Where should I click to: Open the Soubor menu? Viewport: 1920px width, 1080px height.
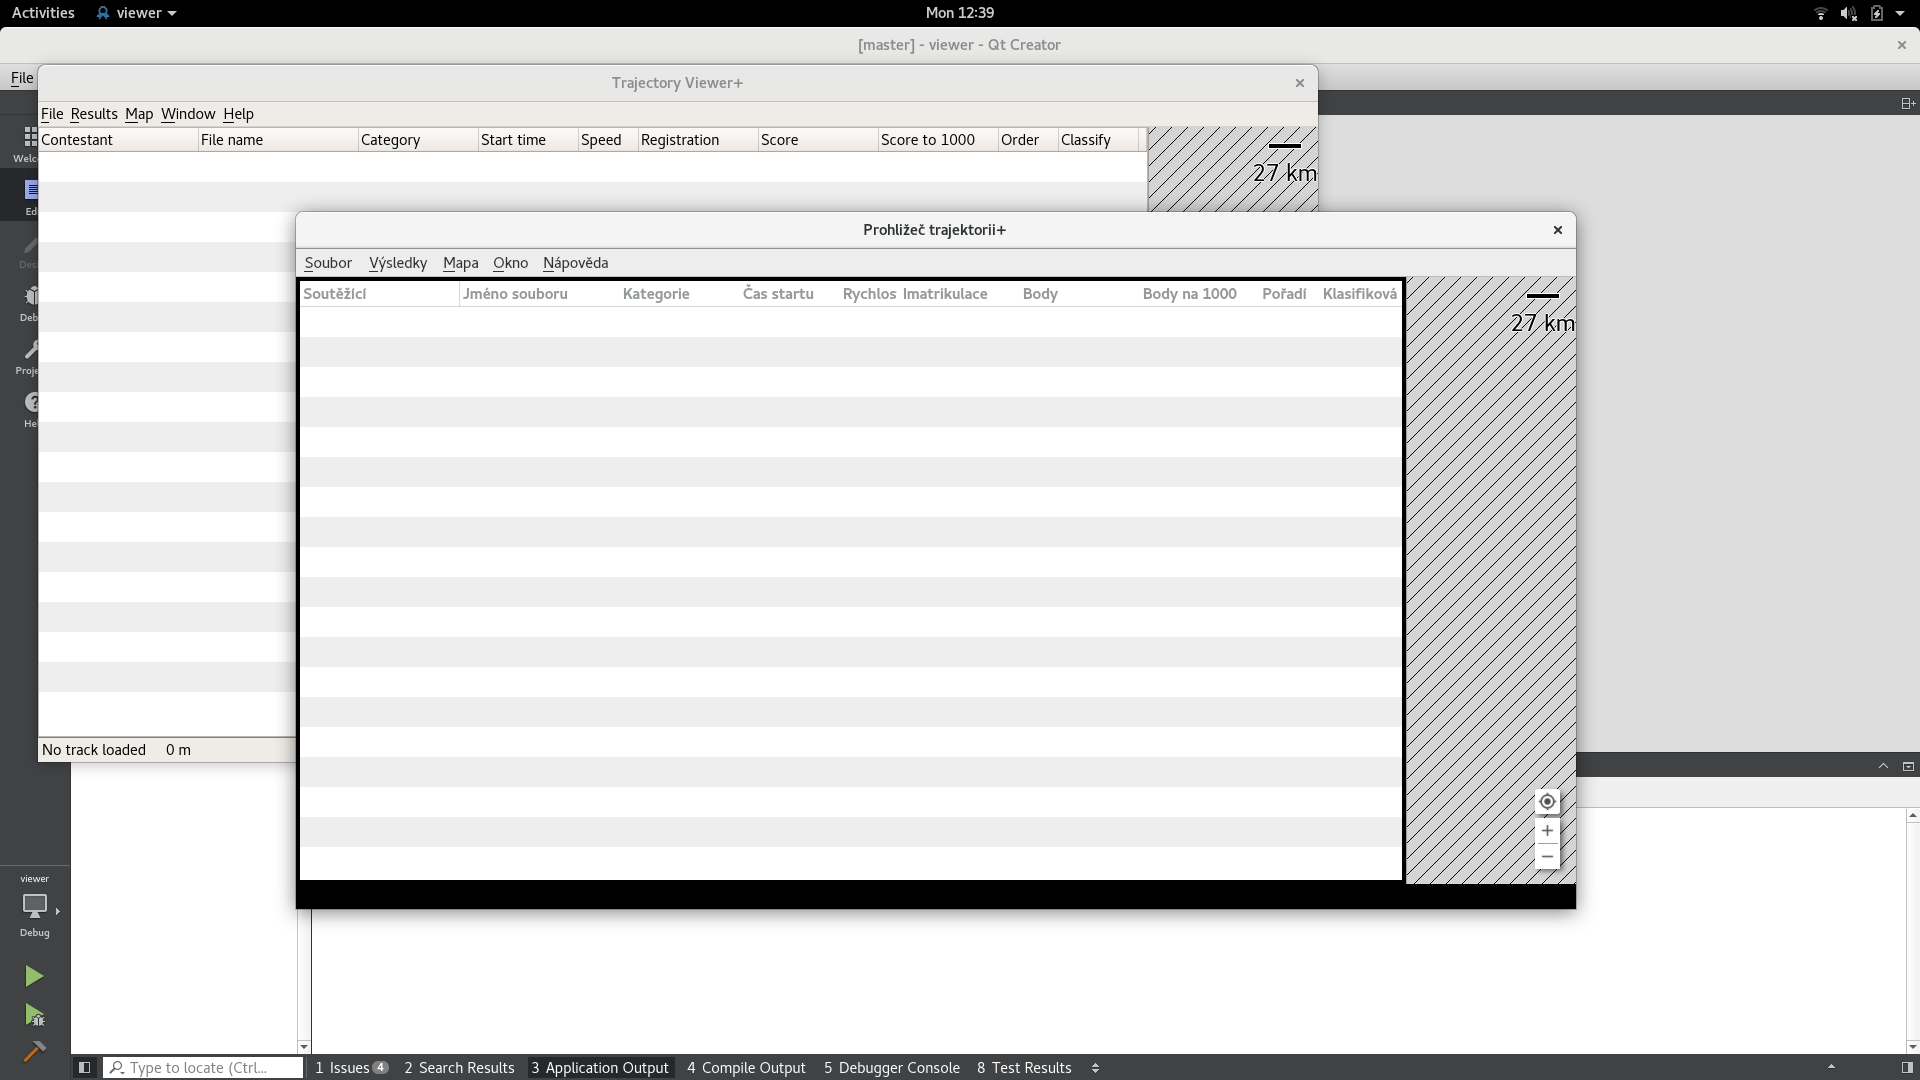click(x=328, y=263)
